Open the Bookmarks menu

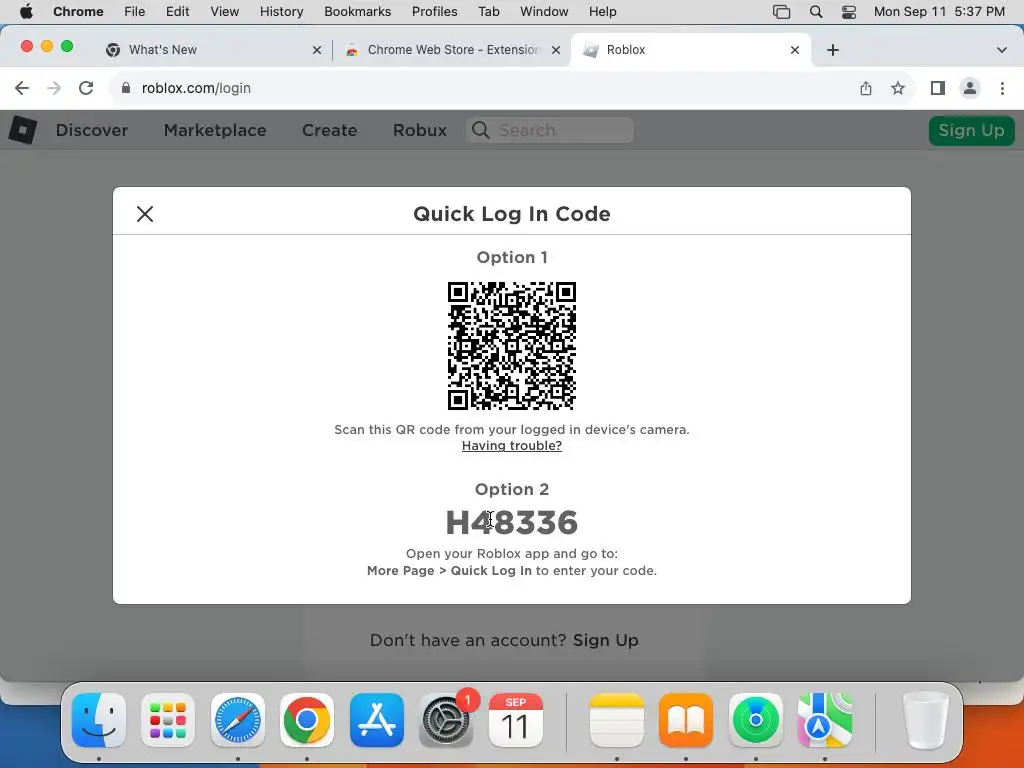click(x=357, y=12)
